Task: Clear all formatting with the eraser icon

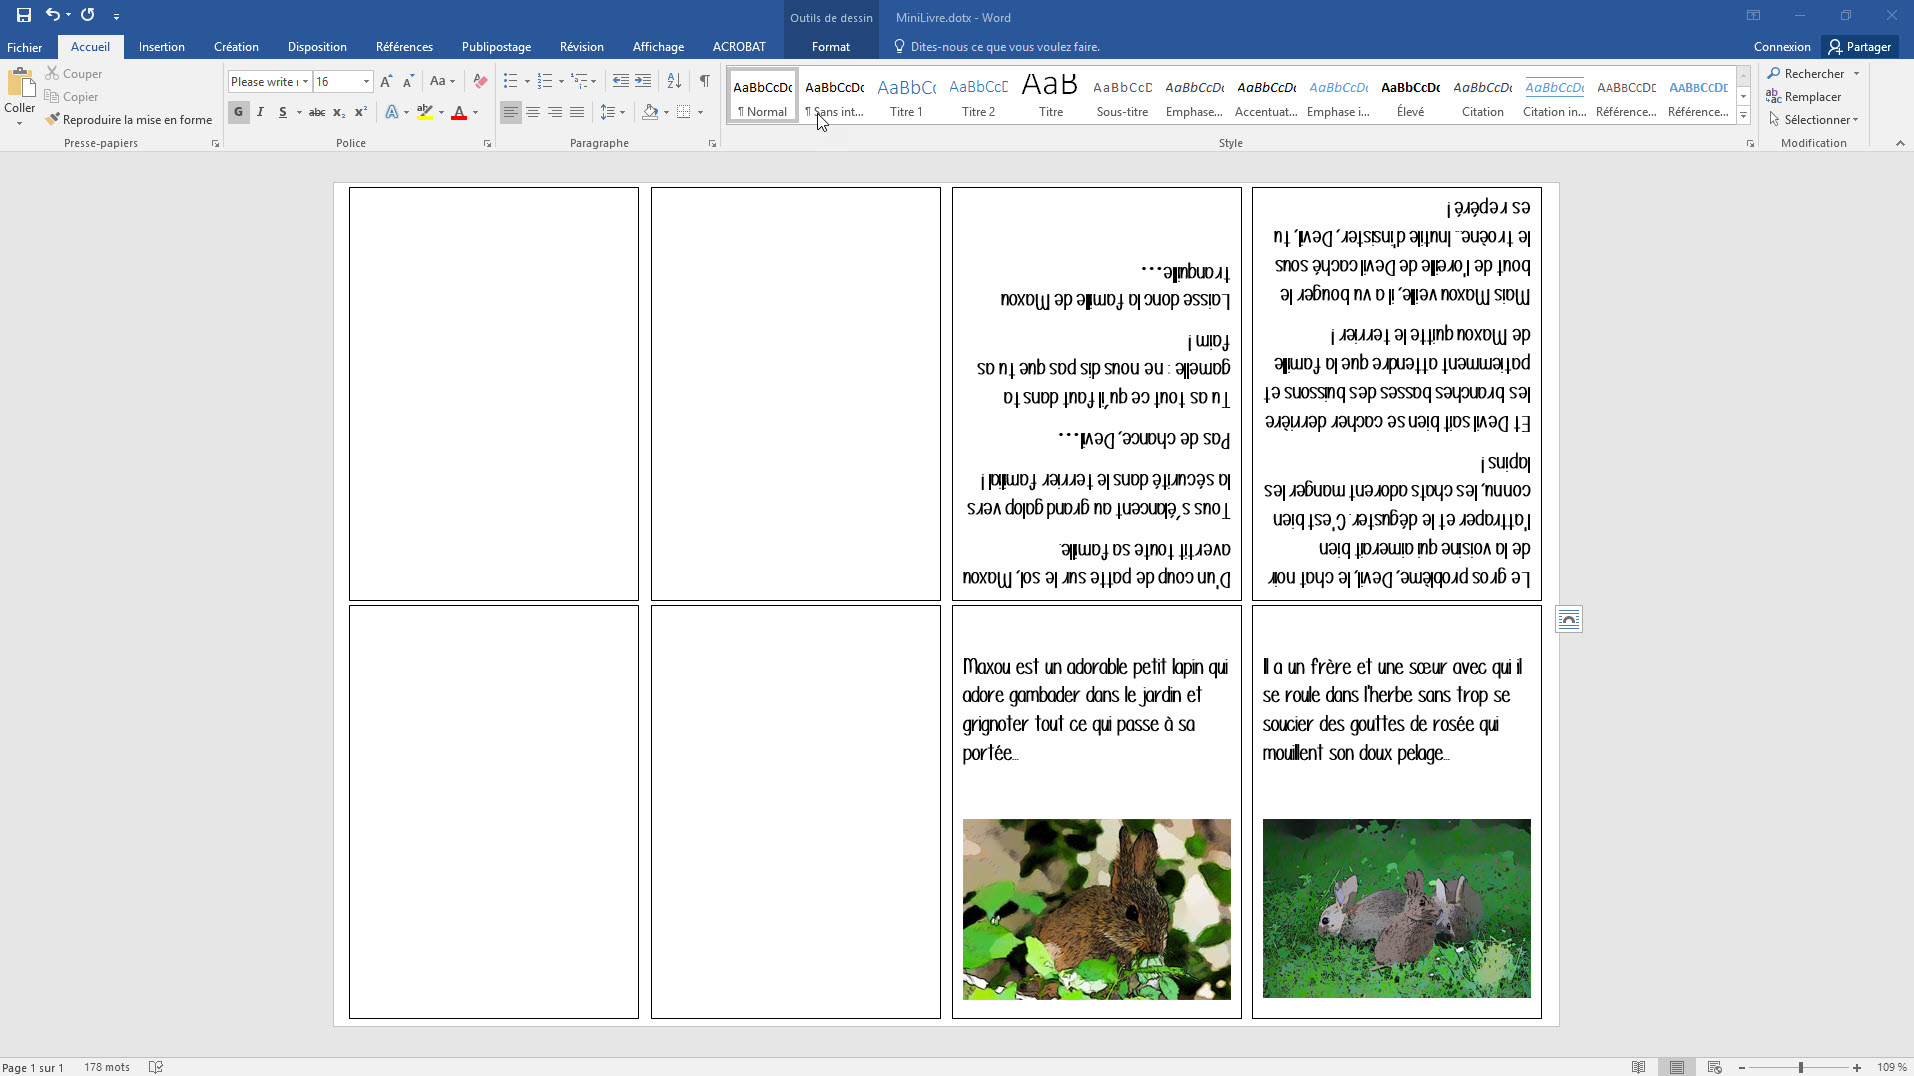Action: [x=480, y=81]
